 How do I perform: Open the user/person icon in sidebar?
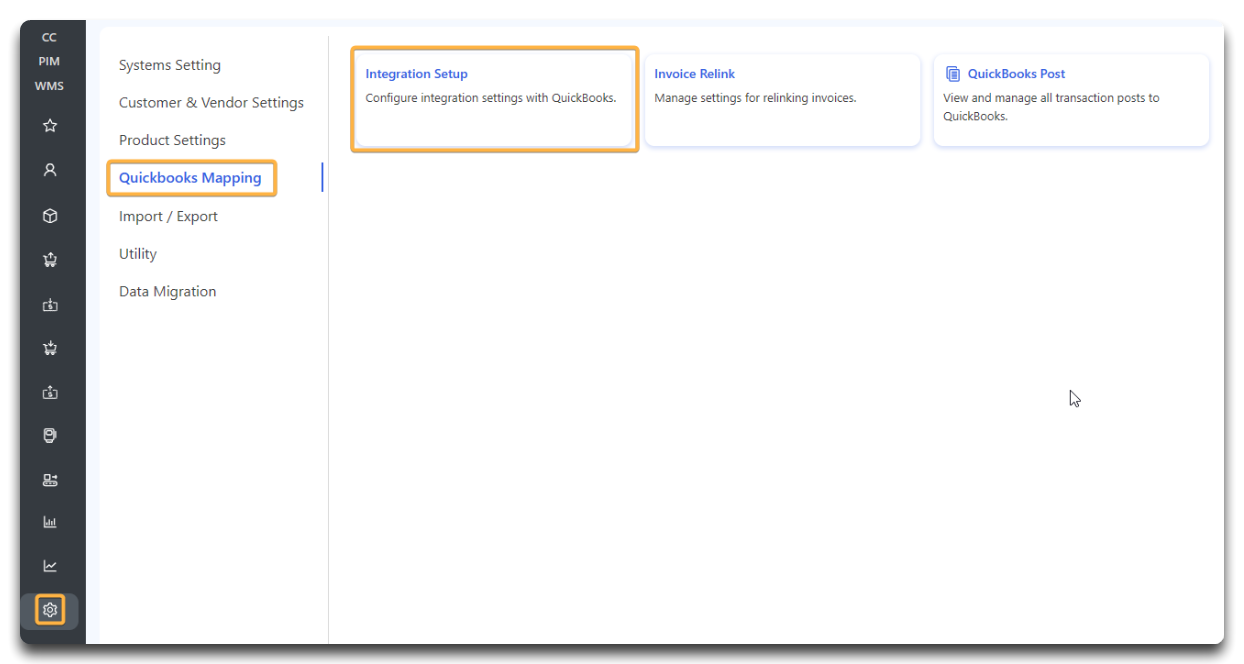click(x=50, y=170)
